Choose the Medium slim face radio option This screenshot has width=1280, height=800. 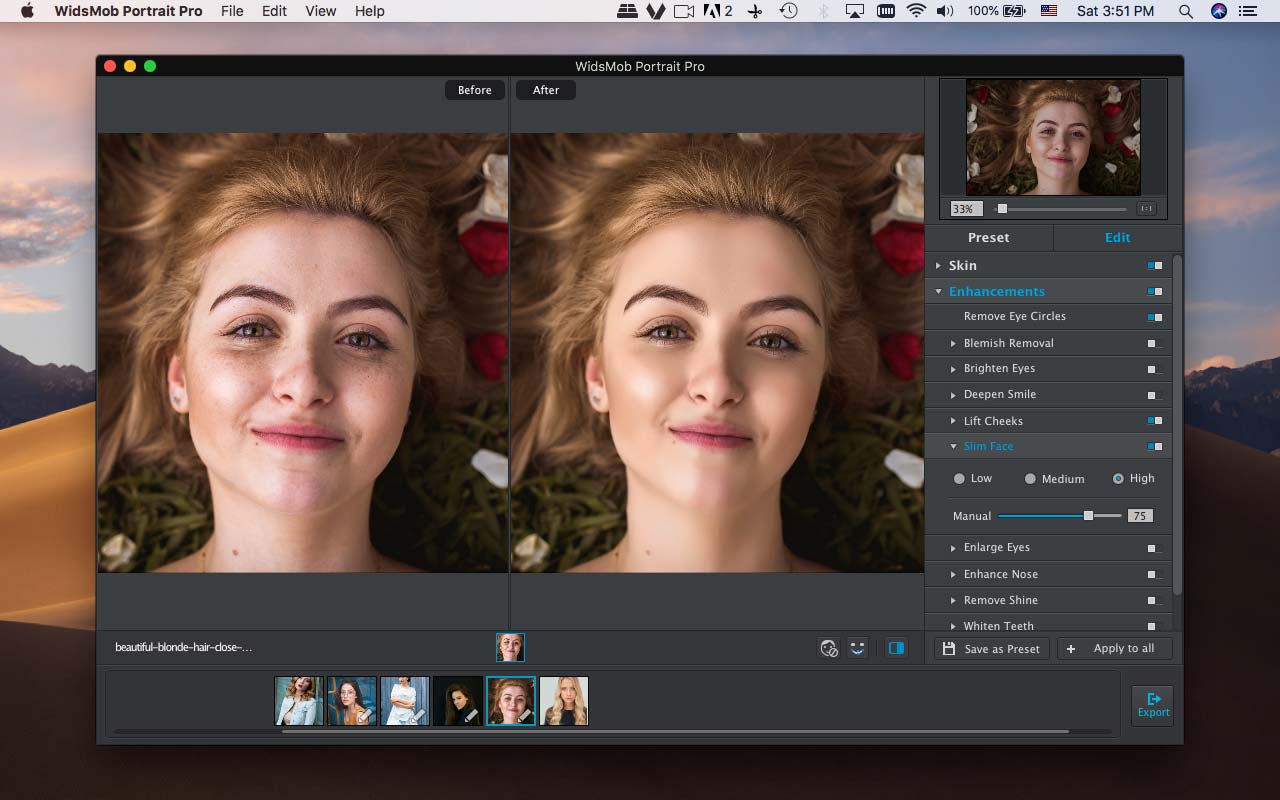click(x=1030, y=479)
